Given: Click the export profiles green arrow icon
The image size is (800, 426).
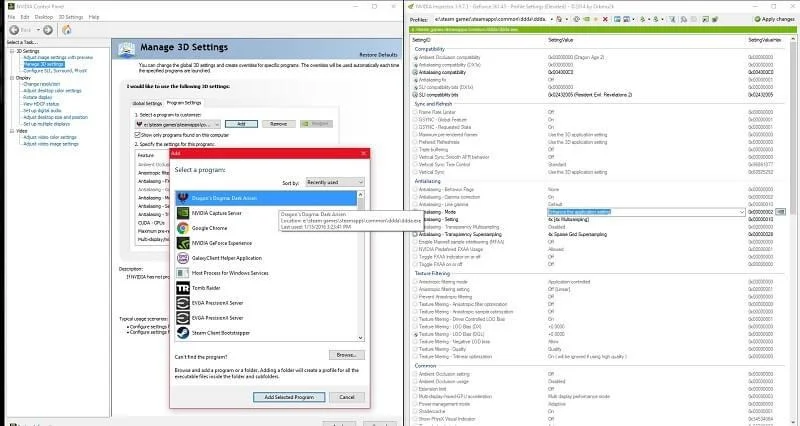Looking at the screenshot, I should coord(642,19).
